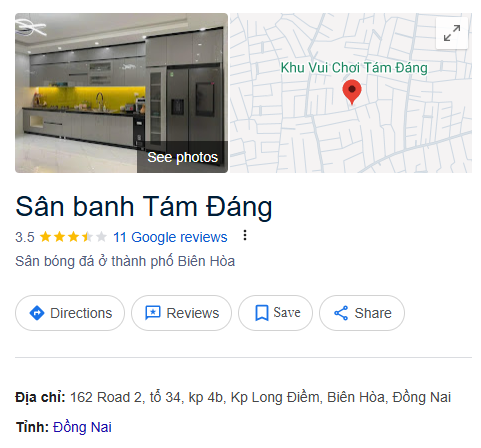
Task: Click the Sân banh Tám Đáng title
Action: [144, 207]
